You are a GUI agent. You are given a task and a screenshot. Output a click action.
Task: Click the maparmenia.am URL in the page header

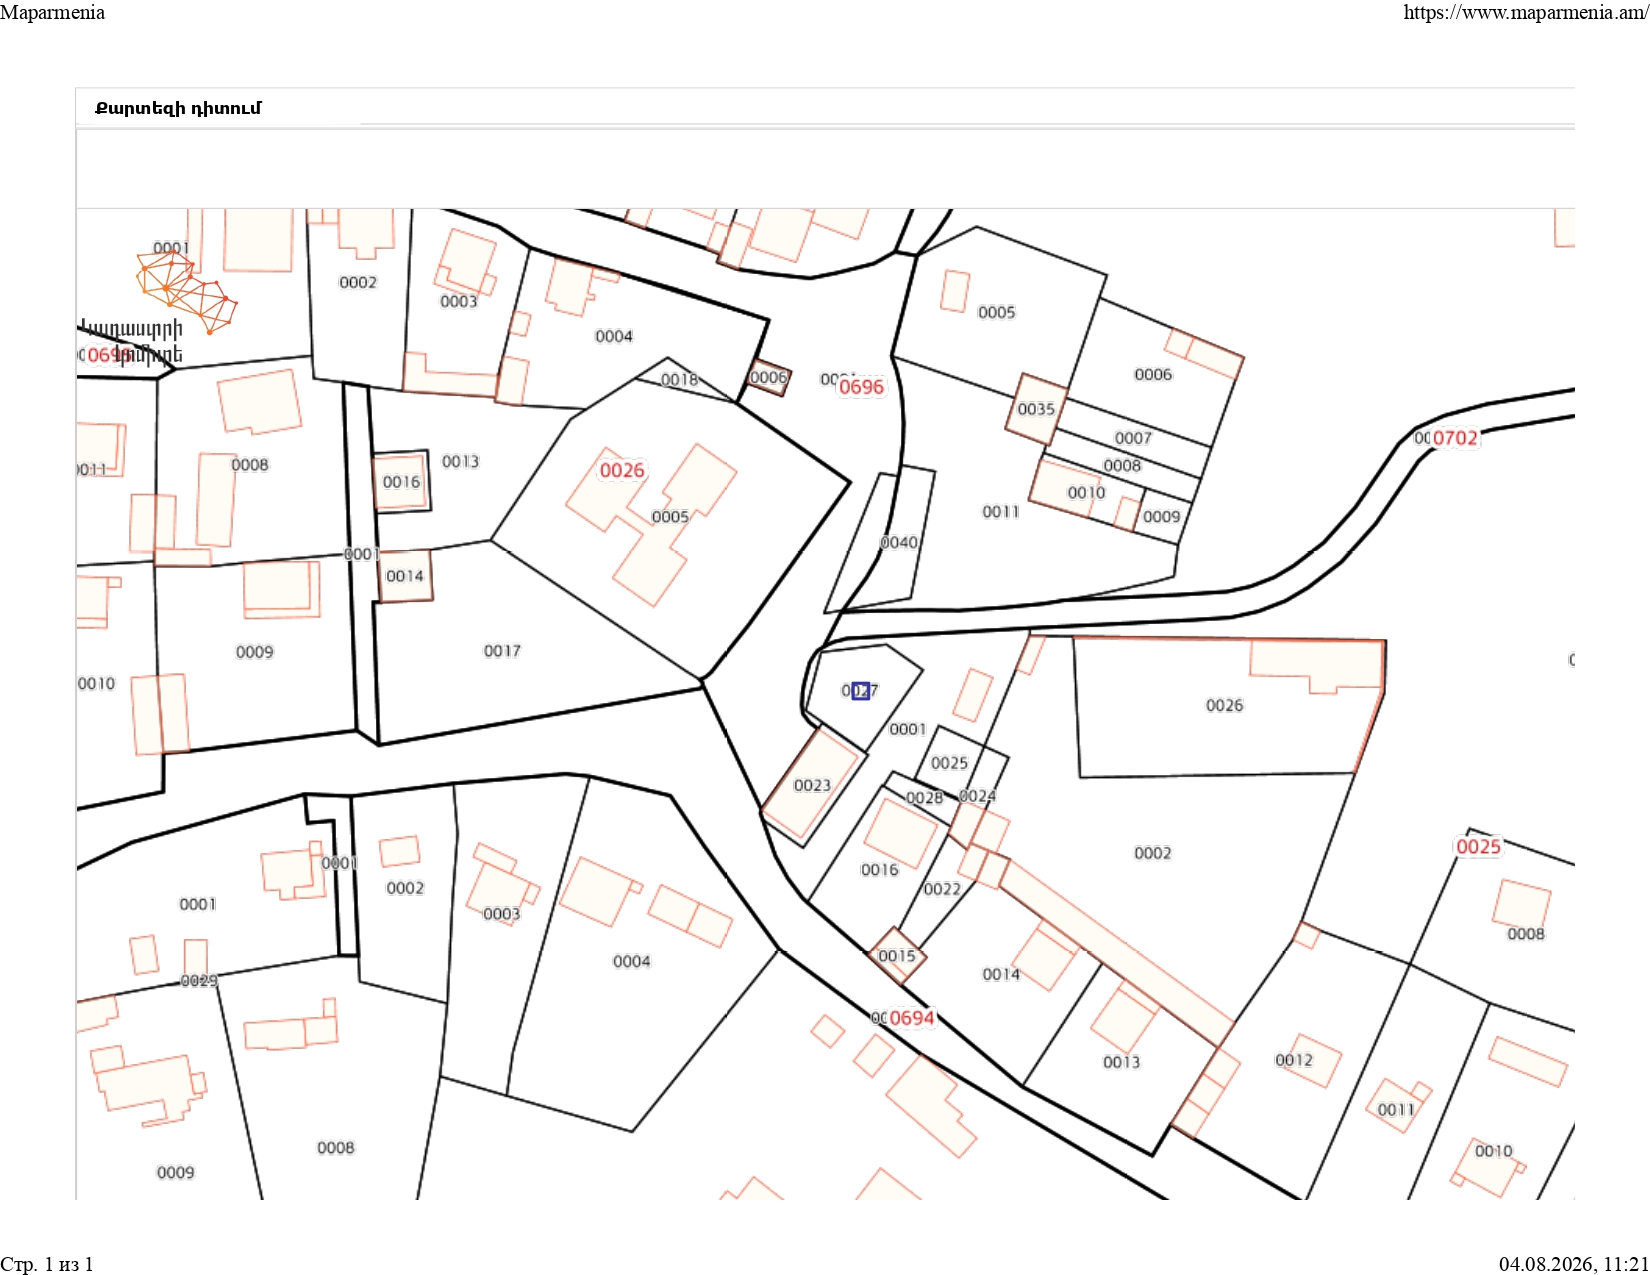1526,12
